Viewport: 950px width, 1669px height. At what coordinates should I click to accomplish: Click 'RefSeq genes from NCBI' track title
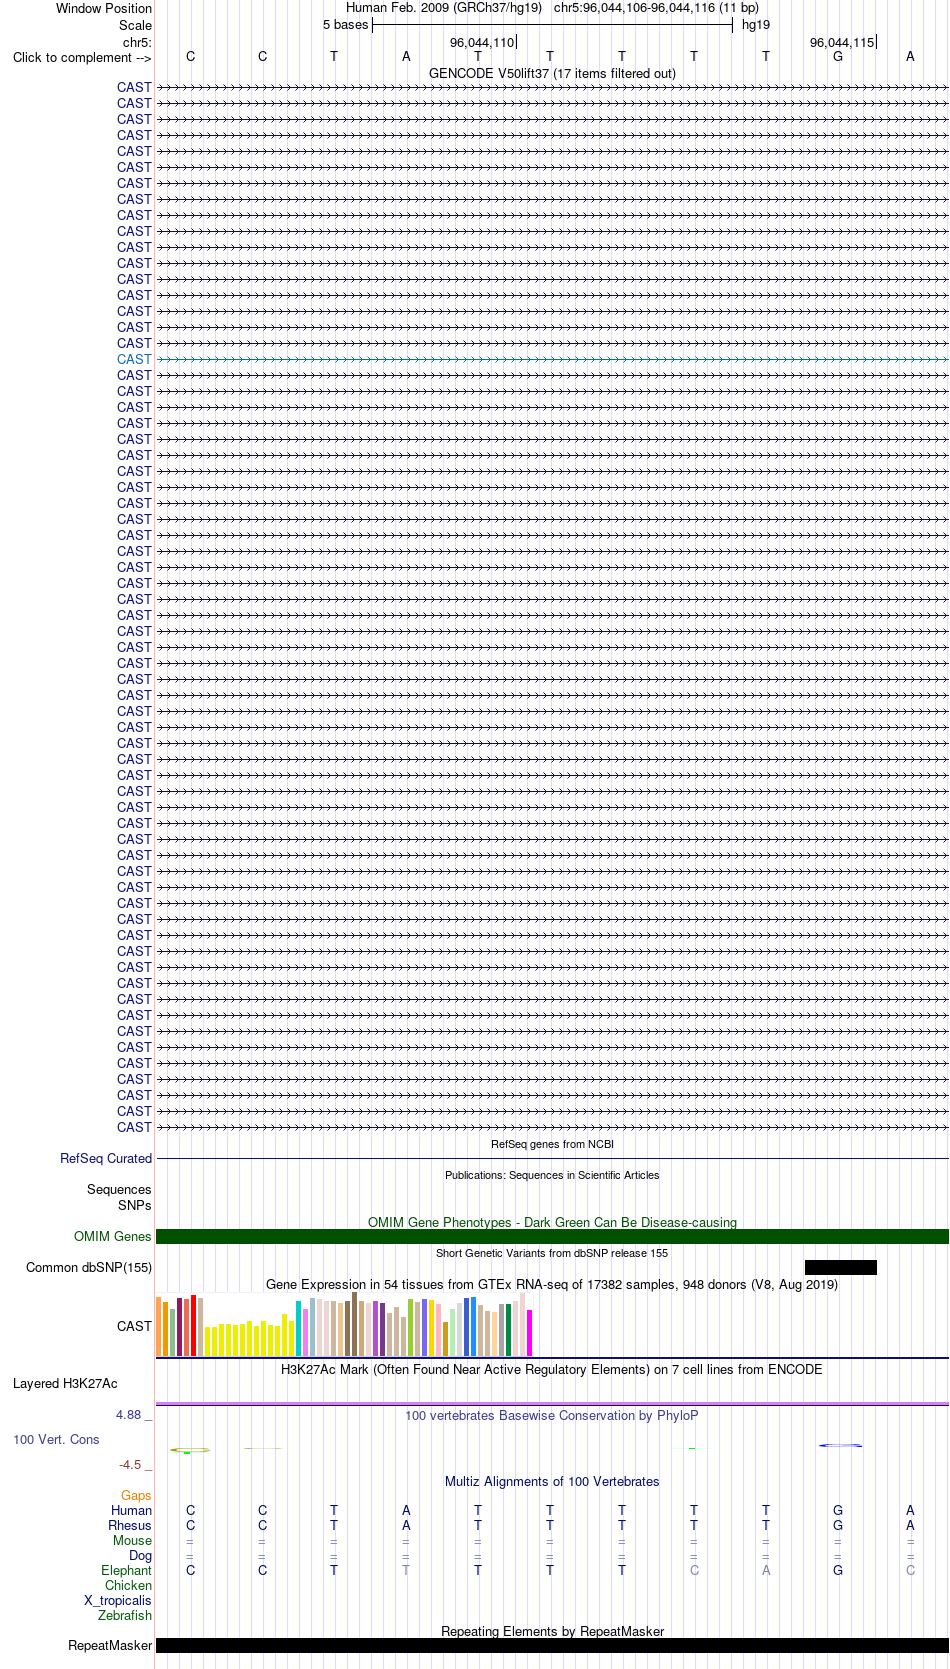552,1144
